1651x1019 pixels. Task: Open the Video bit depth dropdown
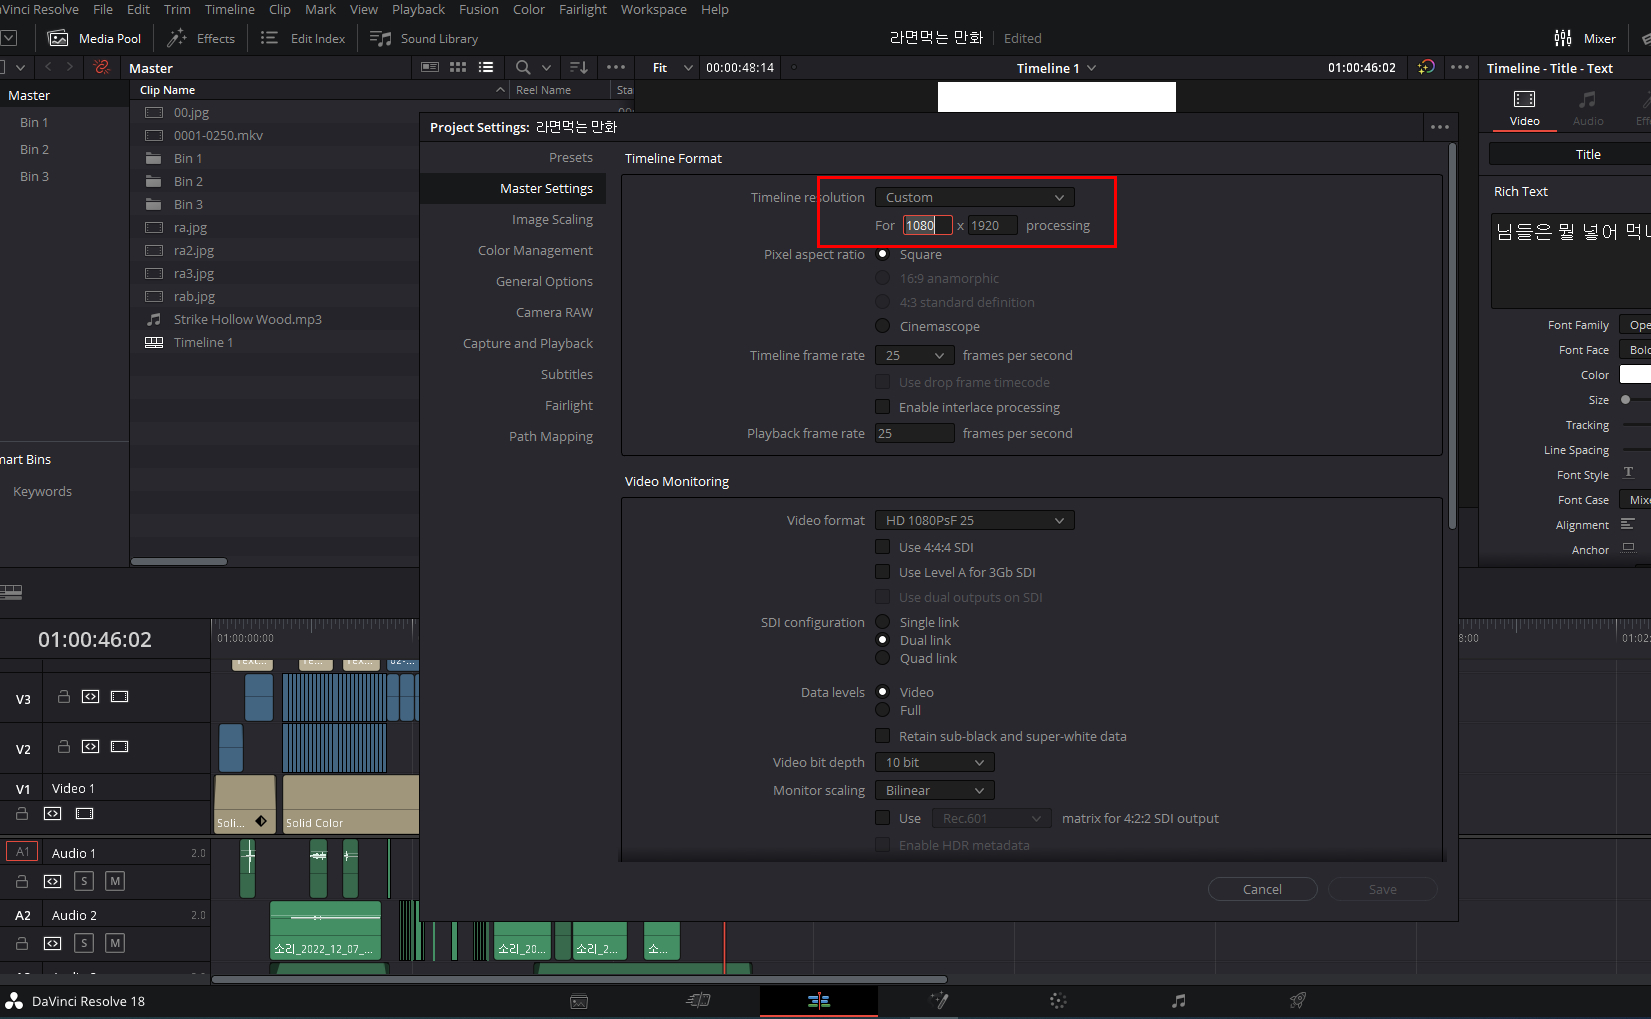click(x=934, y=762)
